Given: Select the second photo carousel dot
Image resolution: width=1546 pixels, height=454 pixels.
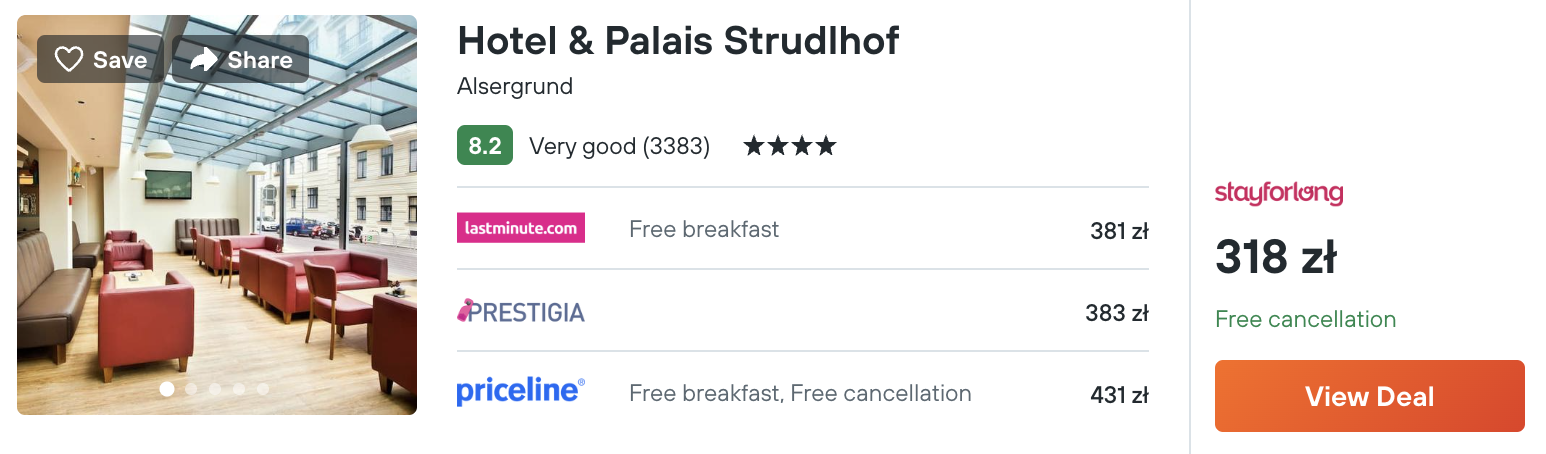Looking at the screenshot, I should [x=191, y=389].
